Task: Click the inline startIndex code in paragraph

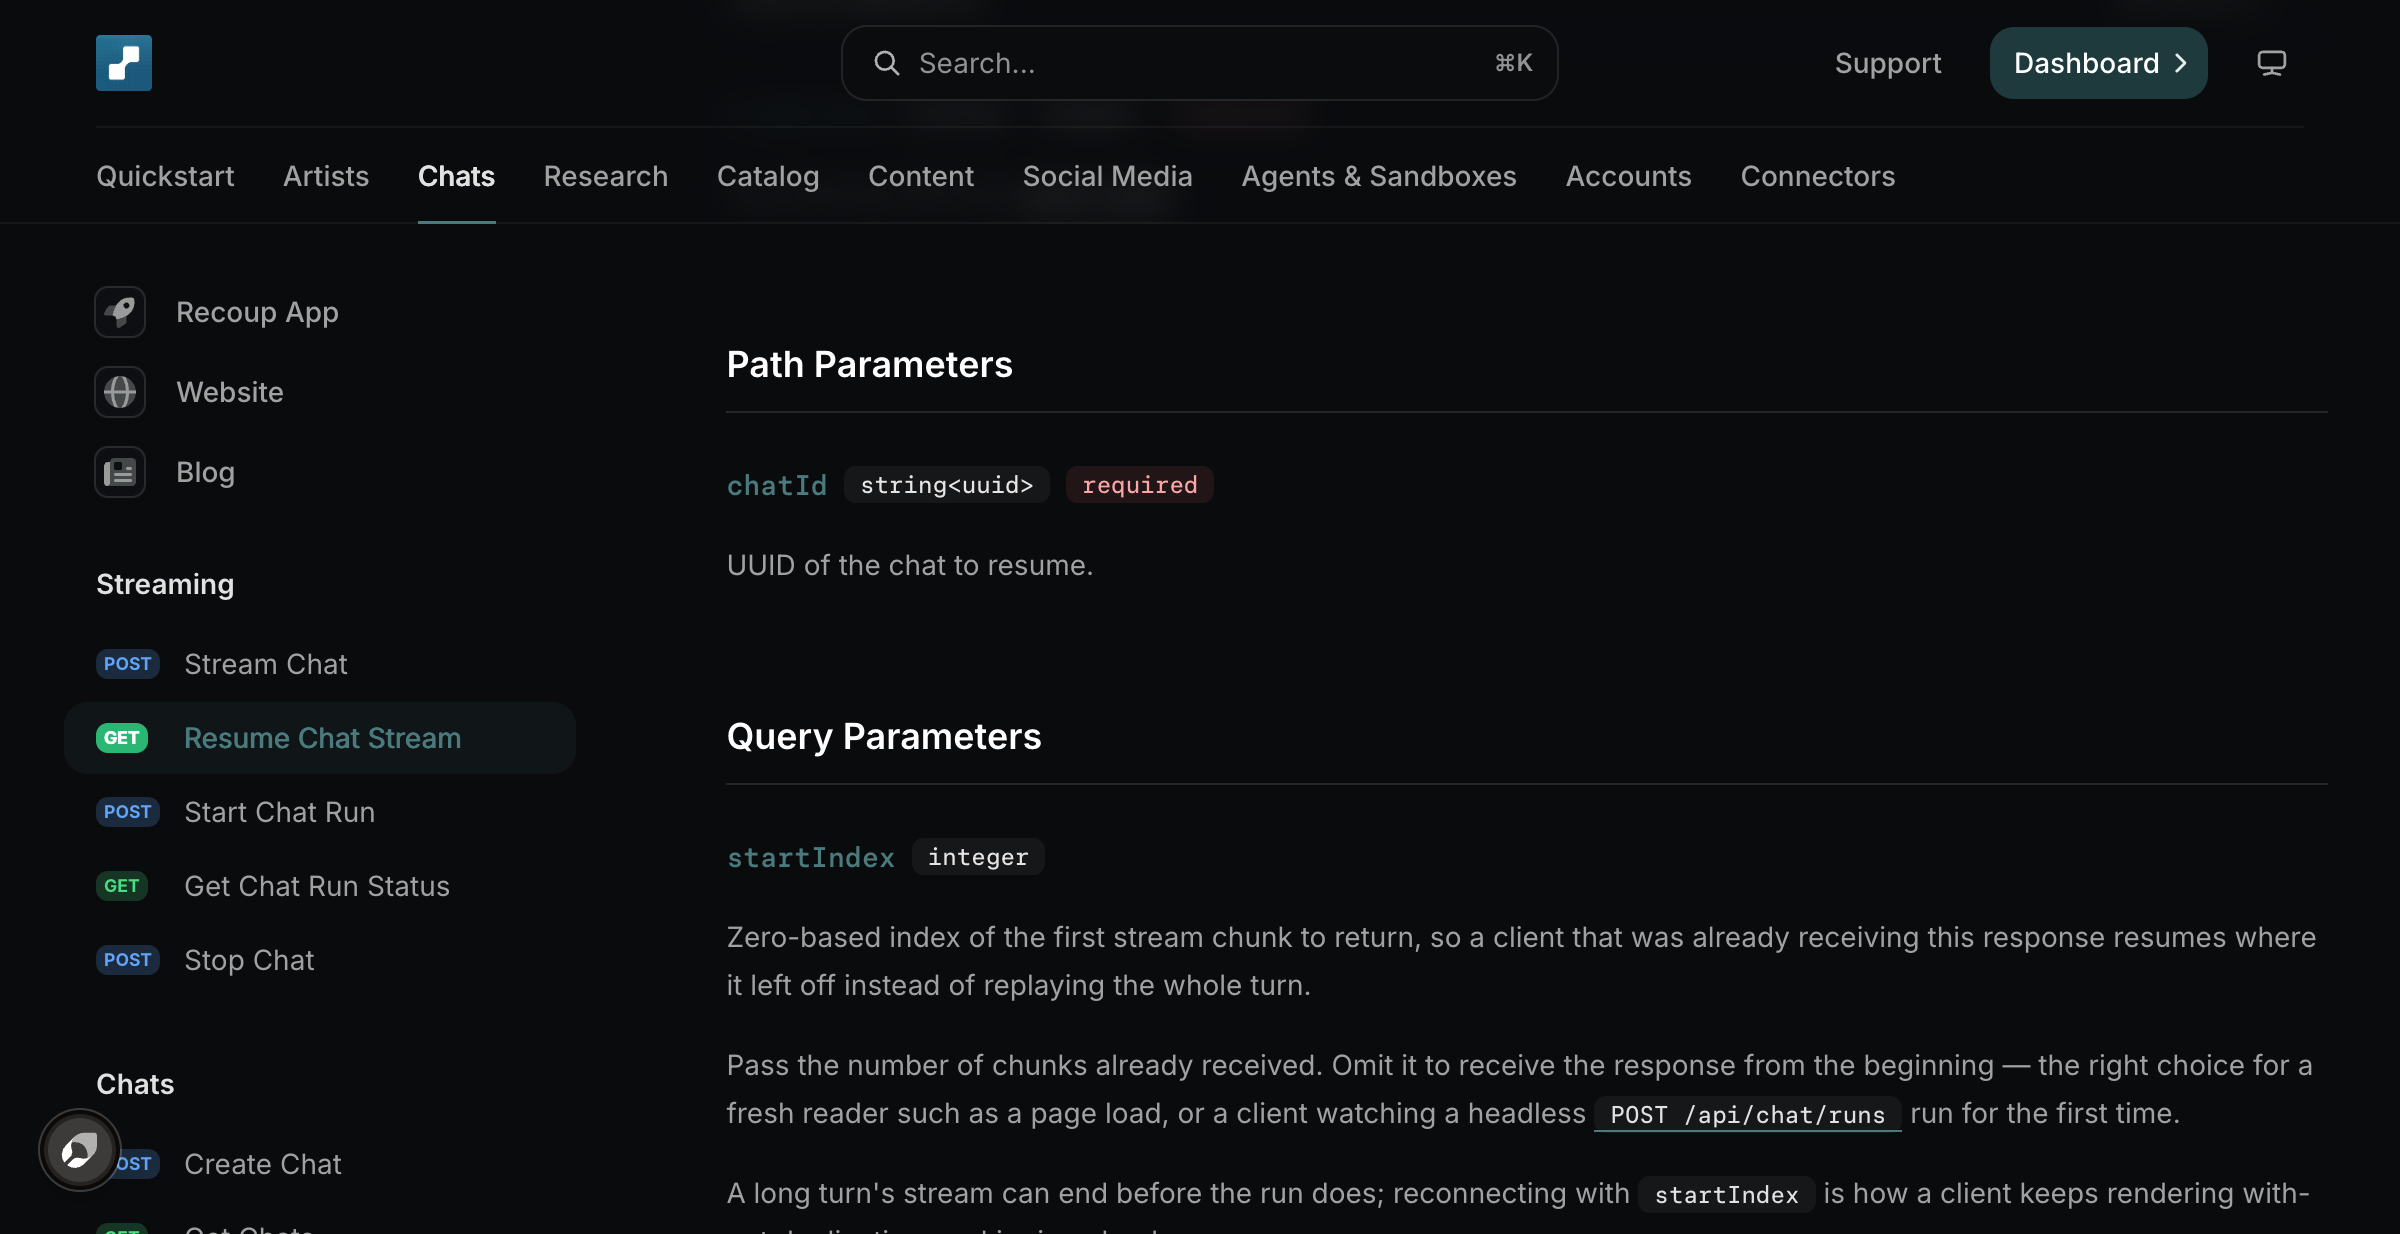Action: coord(1726,1194)
